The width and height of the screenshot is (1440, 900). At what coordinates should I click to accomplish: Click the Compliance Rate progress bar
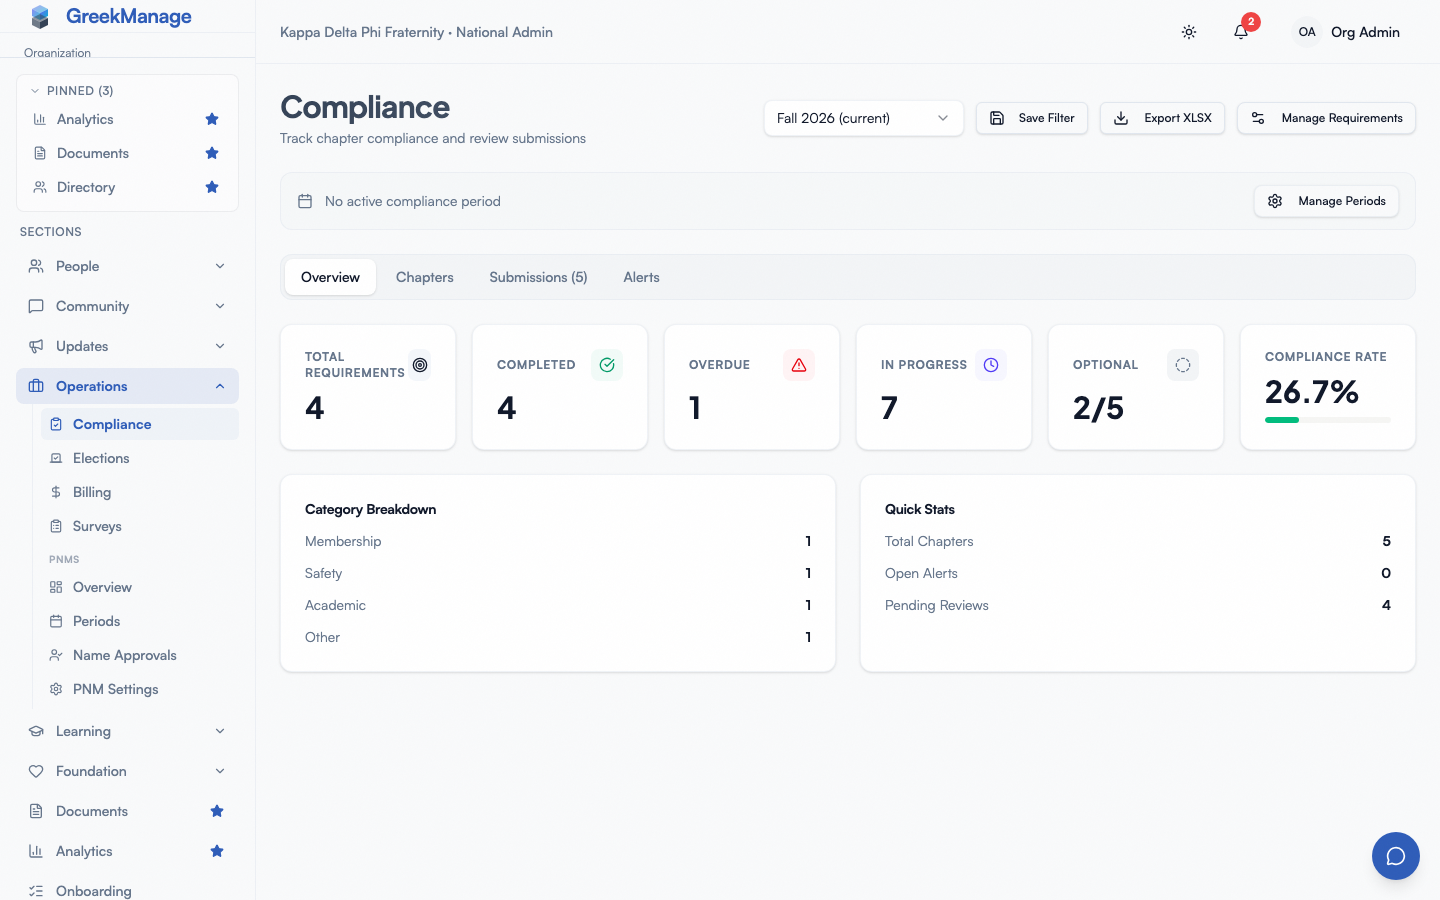tap(1327, 420)
